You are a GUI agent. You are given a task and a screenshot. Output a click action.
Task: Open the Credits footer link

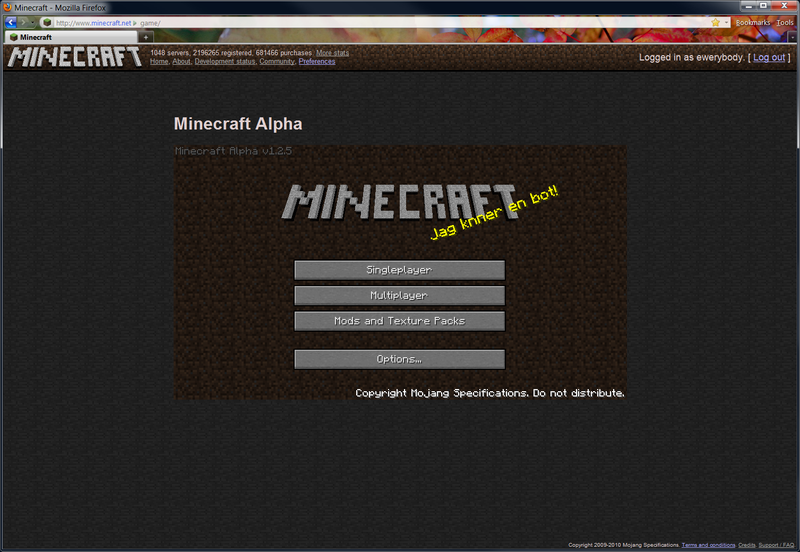(746, 545)
